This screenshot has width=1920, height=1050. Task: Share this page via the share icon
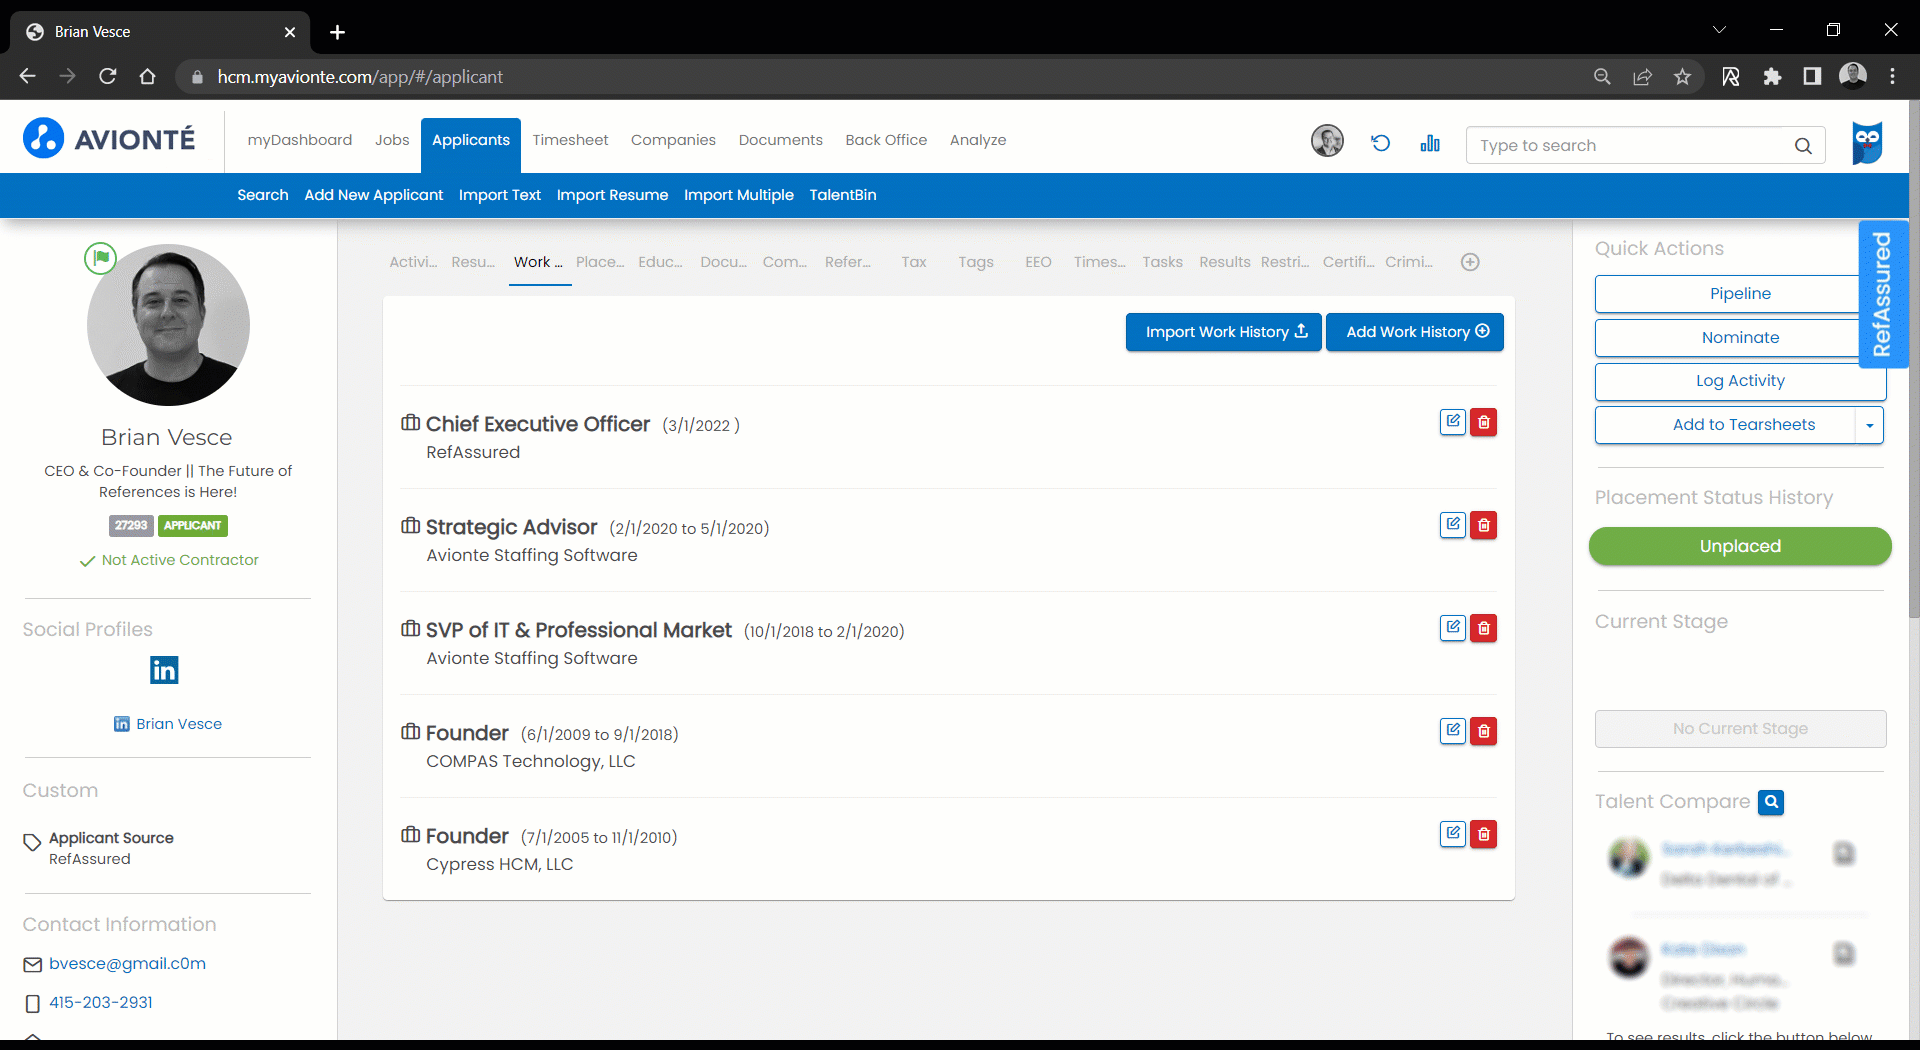tap(1642, 77)
